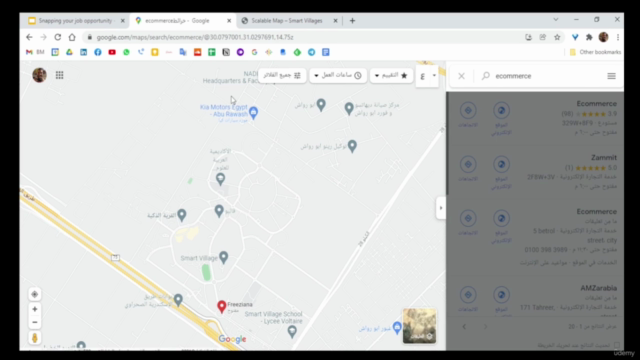Click Smart Village School Lycee Voltaire pin
The width and height of the screenshot is (640, 360).
click(x=292, y=332)
